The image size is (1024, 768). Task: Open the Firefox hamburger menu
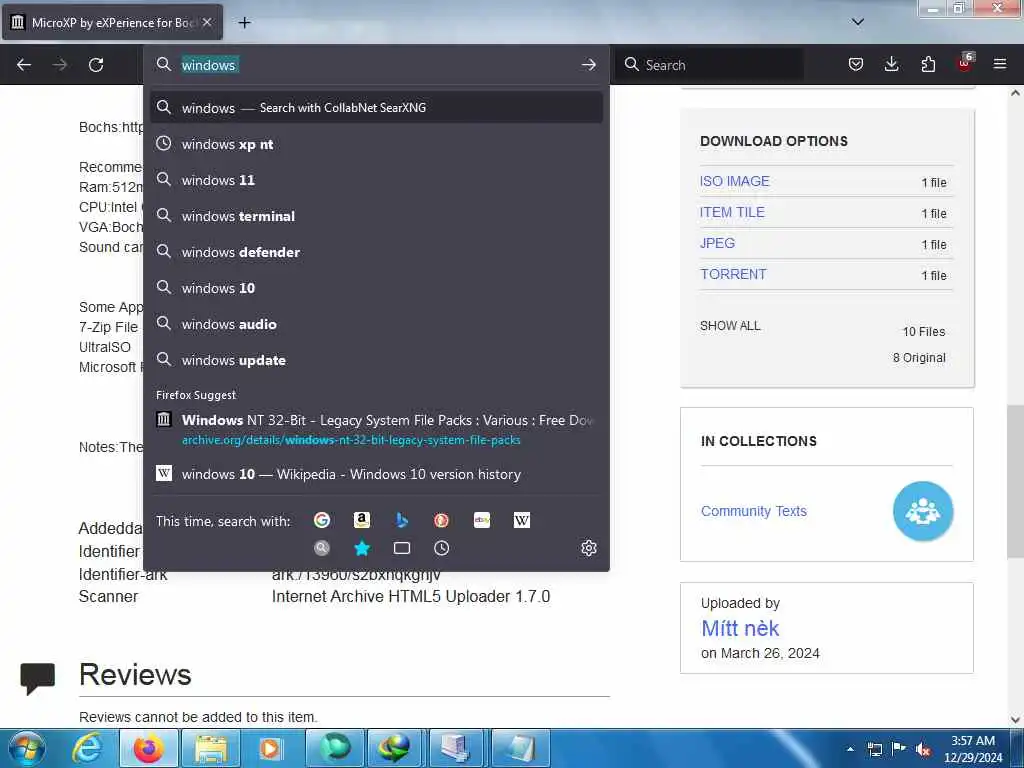(x=1000, y=64)
